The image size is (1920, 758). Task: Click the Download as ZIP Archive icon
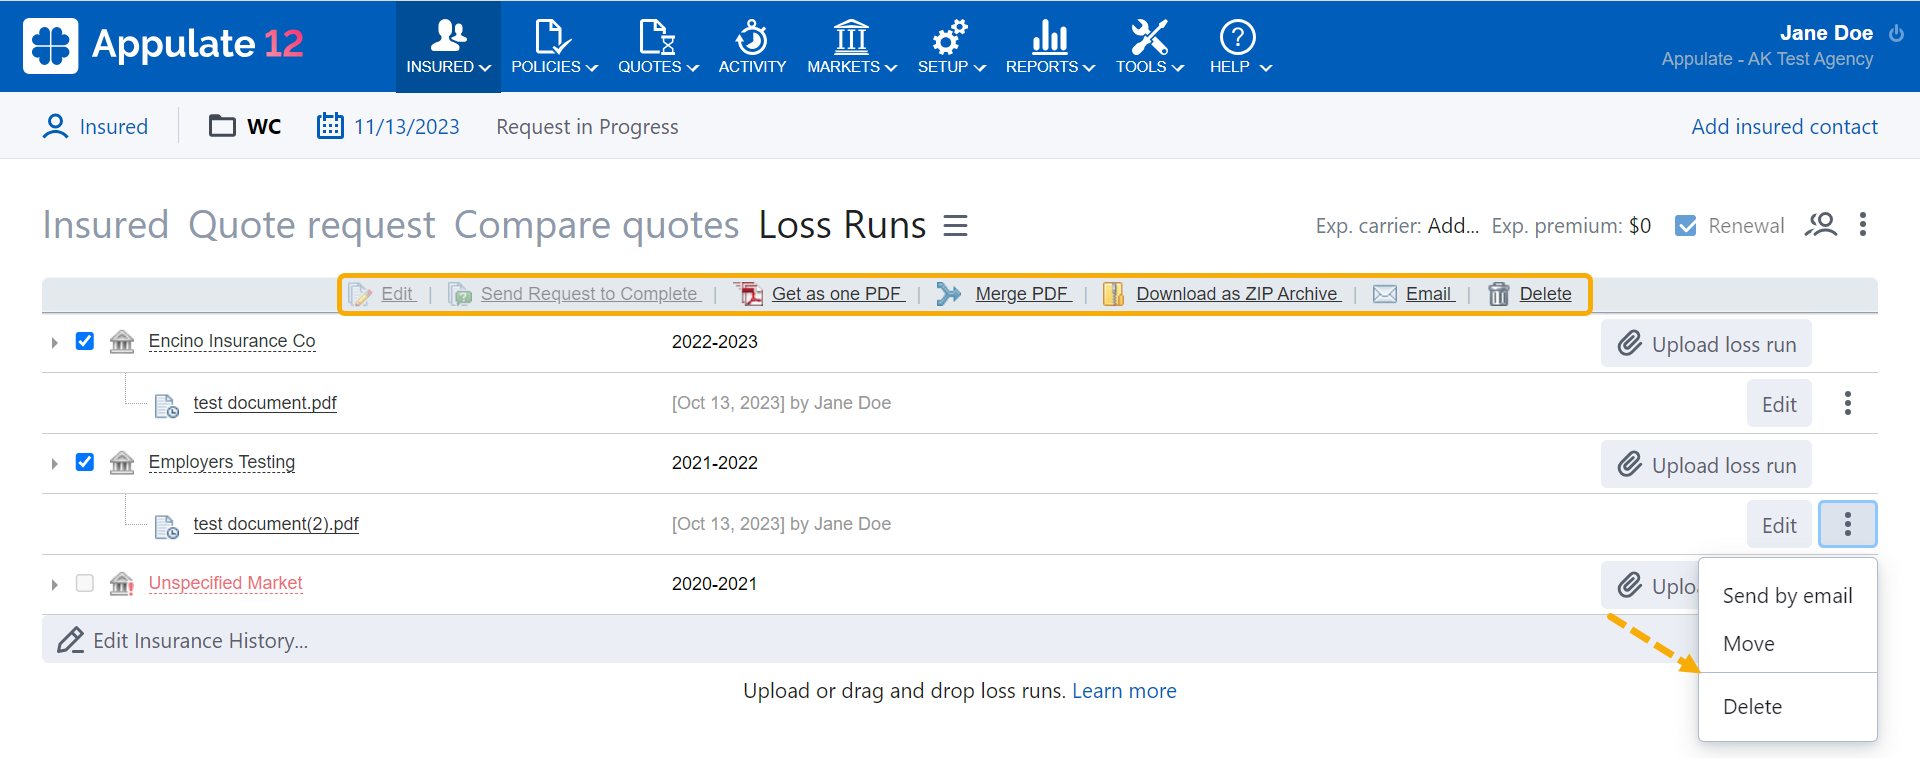click(1113, 294)
